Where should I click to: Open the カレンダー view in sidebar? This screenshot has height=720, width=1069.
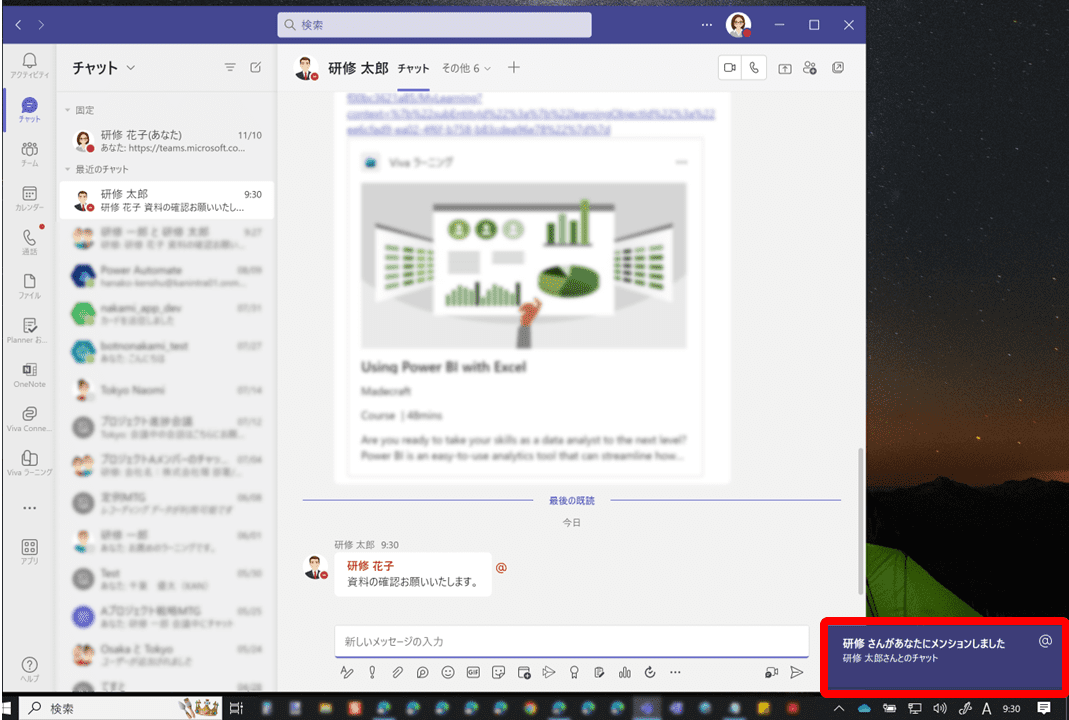[x=29, y=198]
